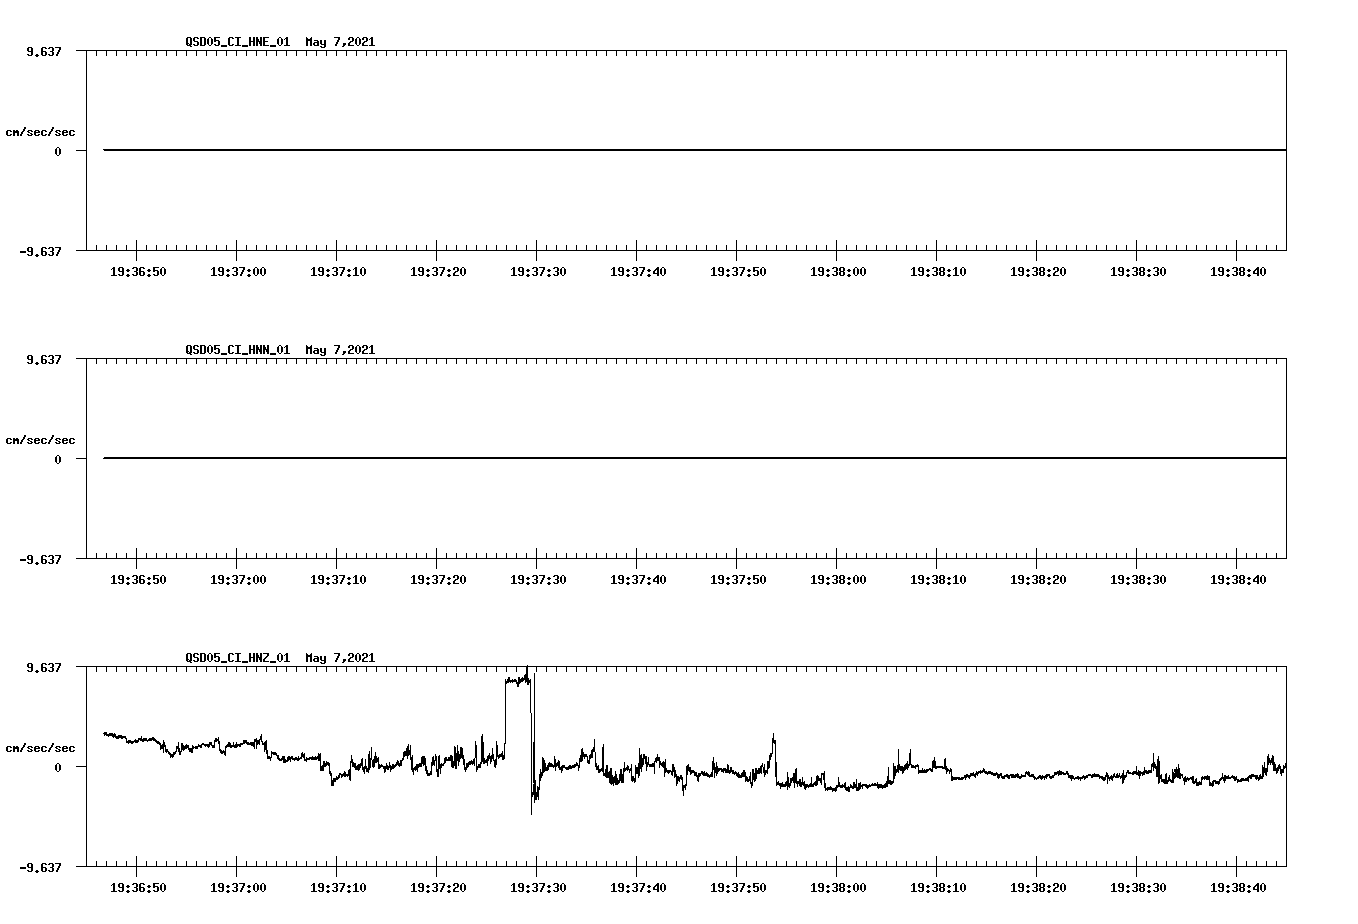Click the -9.637 lower limit of bottom plot
Screen dimensions: 1358x924
click(x=40, y=869)
